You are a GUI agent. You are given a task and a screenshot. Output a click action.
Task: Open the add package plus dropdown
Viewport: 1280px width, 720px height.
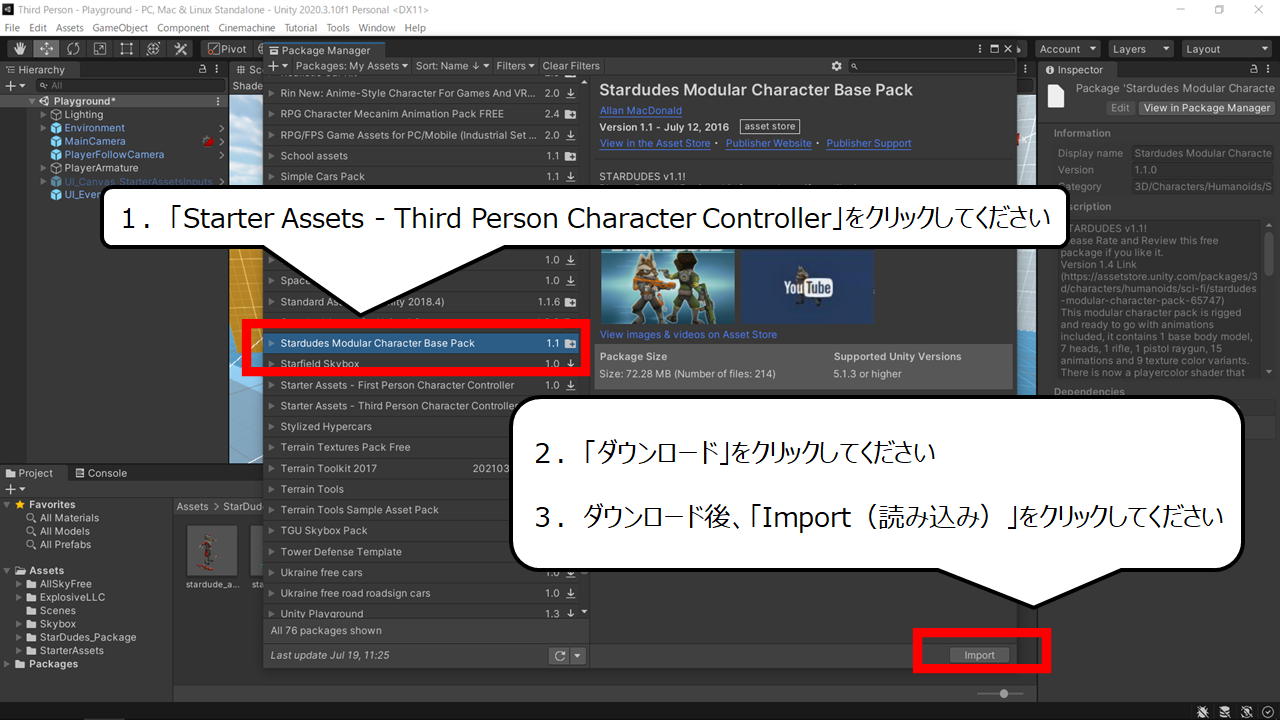pyautogui.click(x=278, y=66)
